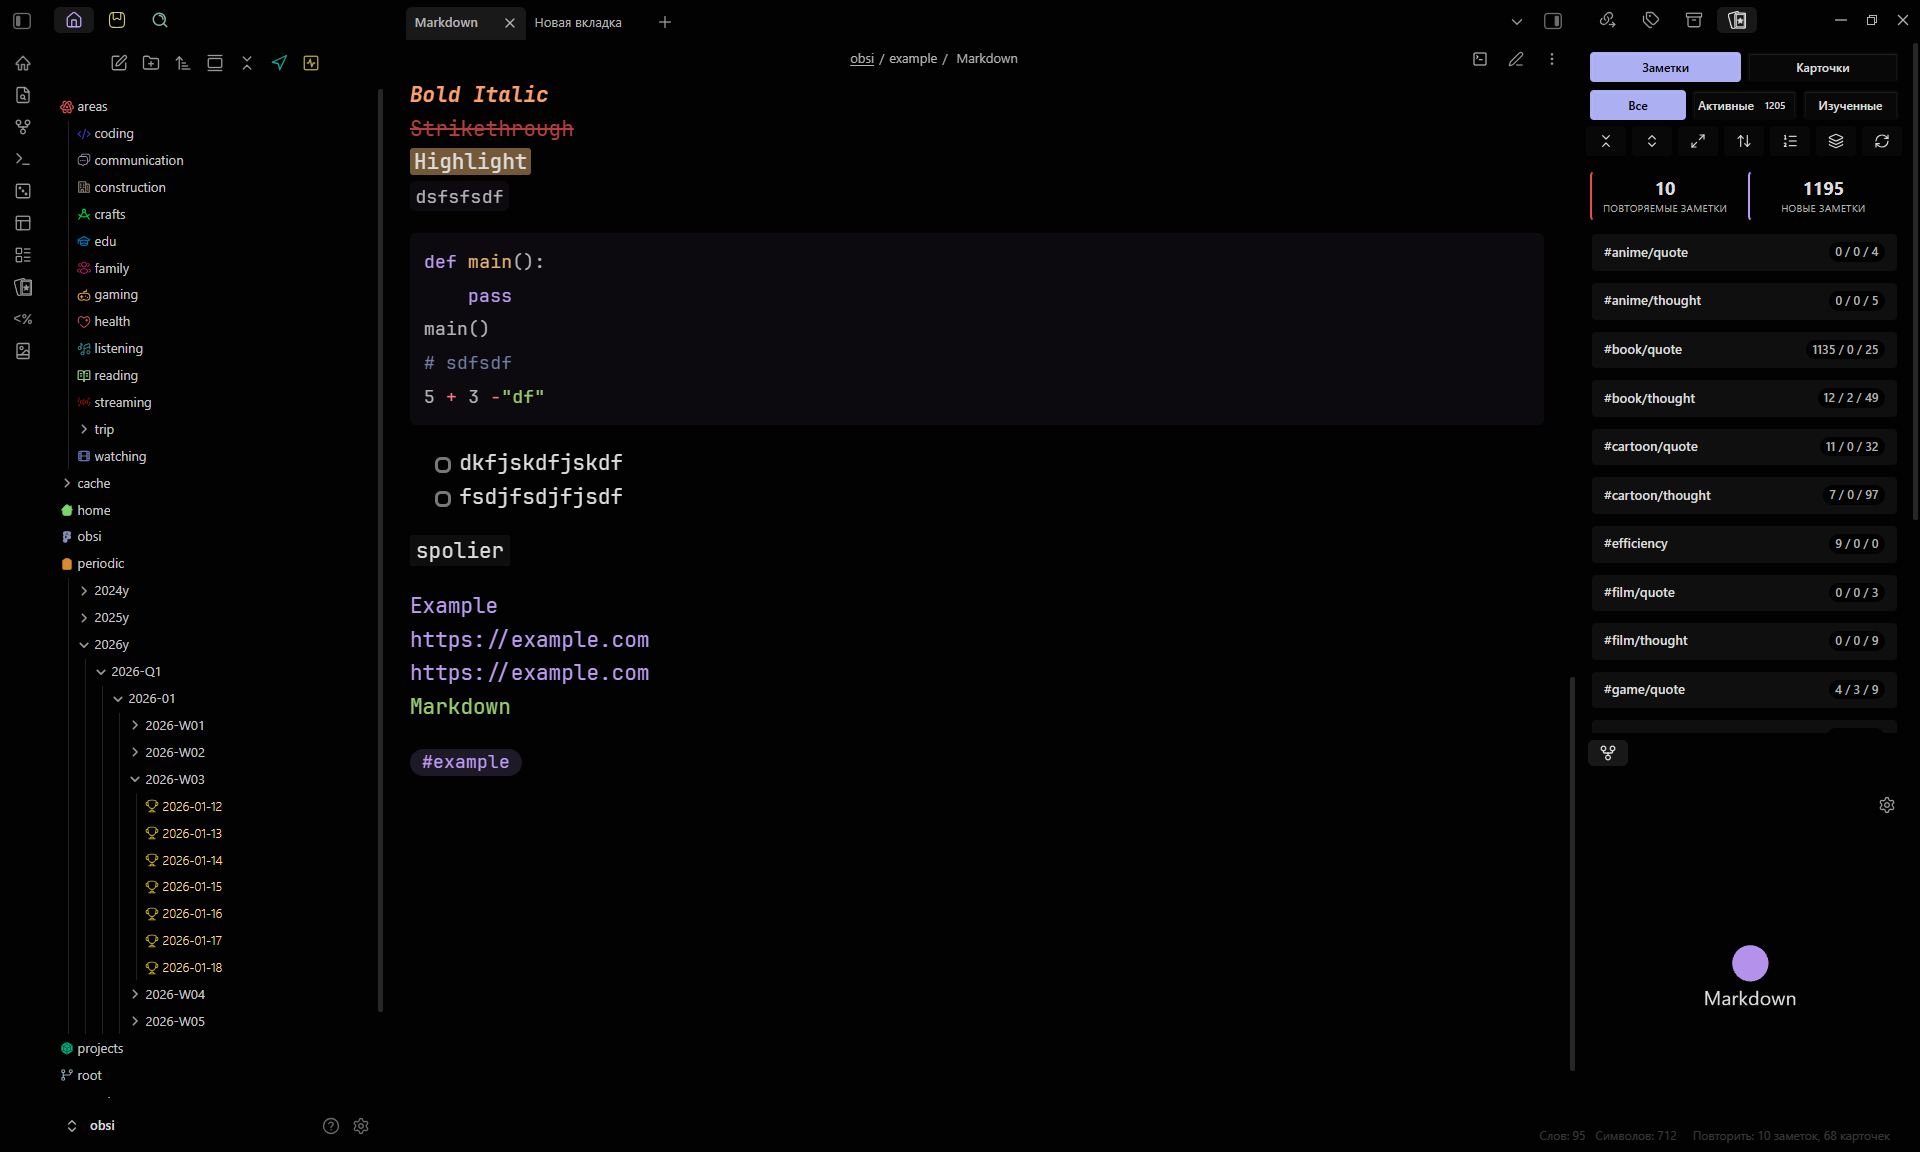Viewport: 1920px width, 1152px height.
Task: Click the #example tag pill
Action: click(465, 762)
